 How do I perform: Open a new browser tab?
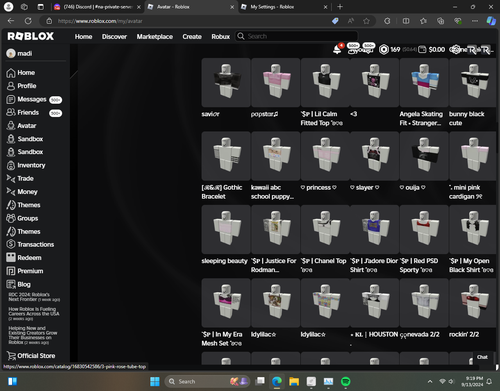tap(340, 7)
